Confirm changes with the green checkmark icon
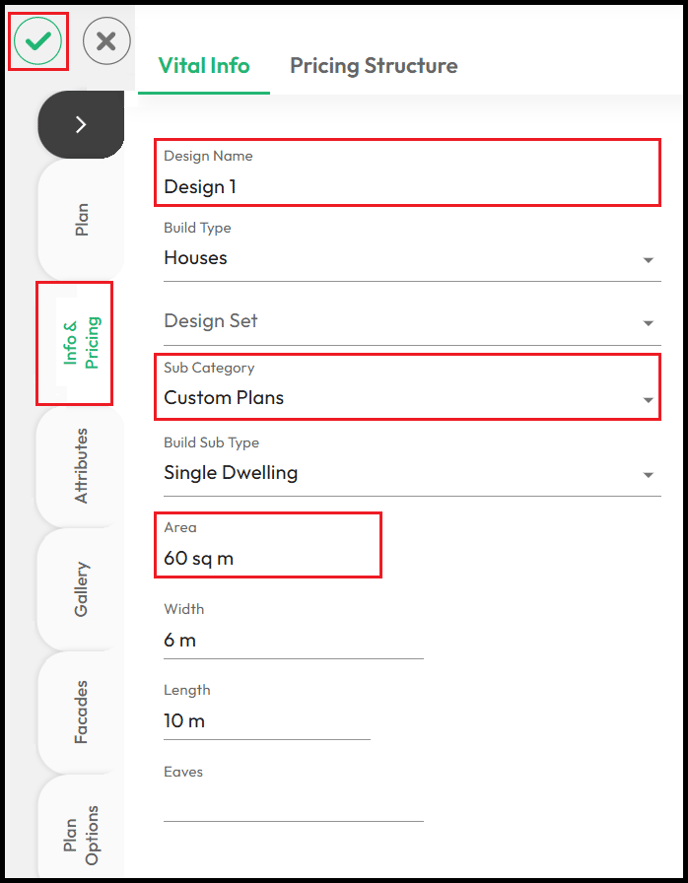Image resolution: width=688 pixels, height=883 pixels. [x=38, y=41]
